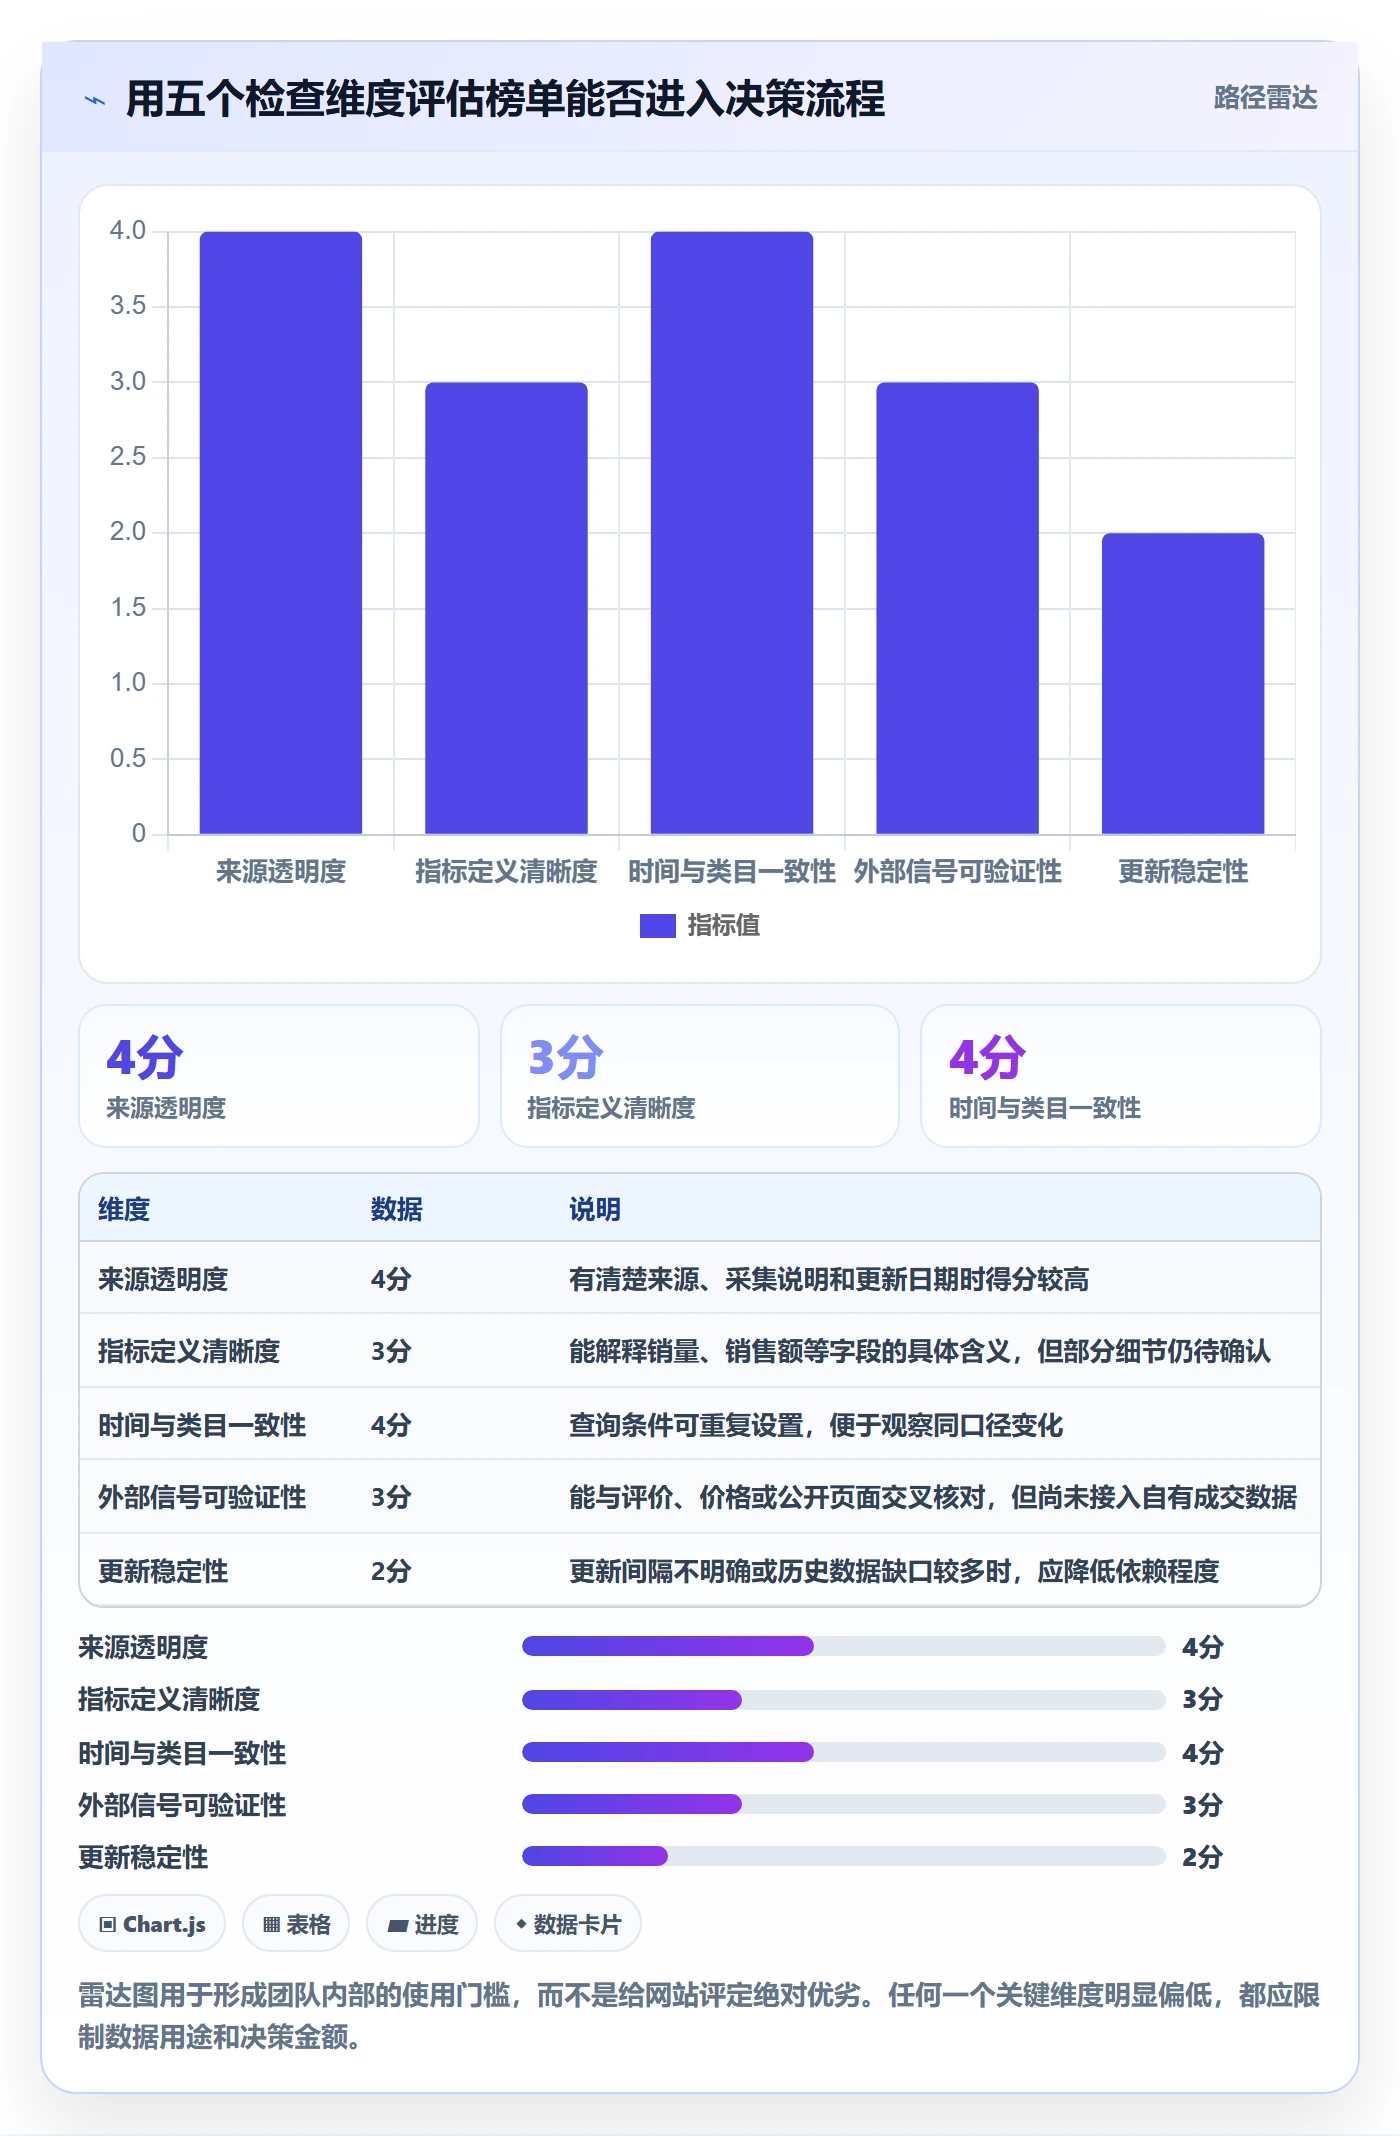Screen dimensions: 1400x2136
Task: Select the 指标定义清晰度 bar in chart
Action: [506, 608]
